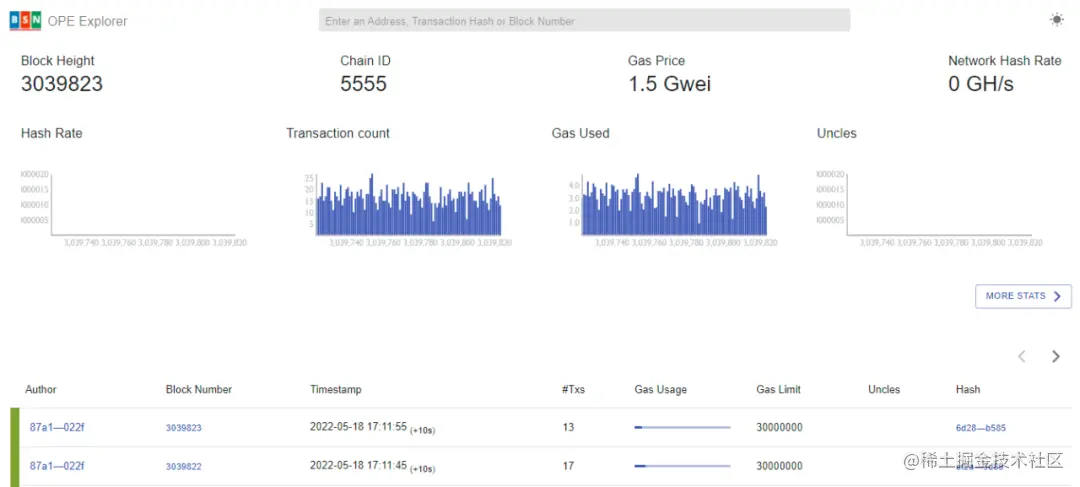Click the Timestamp column header
The width and height of the screenshot is (1080, 487).
(x=336, y=390)
